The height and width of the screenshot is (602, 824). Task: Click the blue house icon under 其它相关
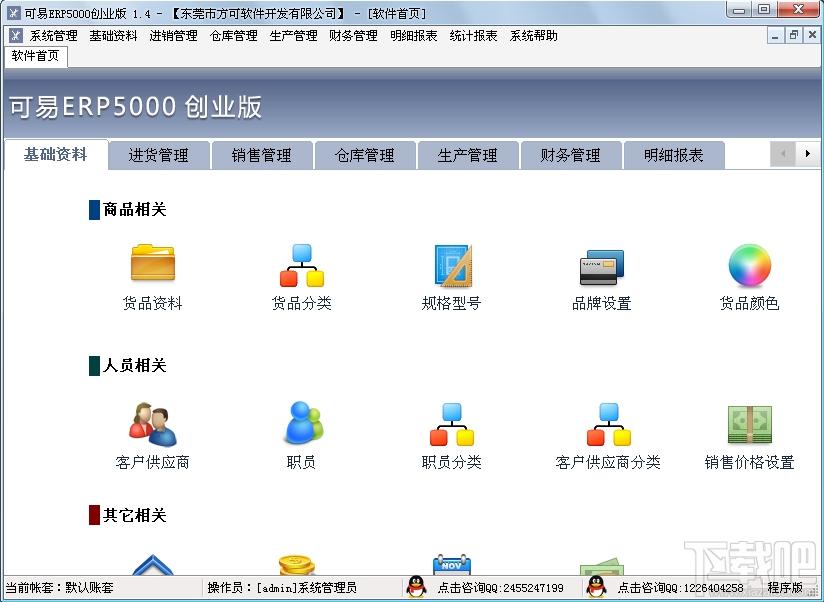coord(152,565)
